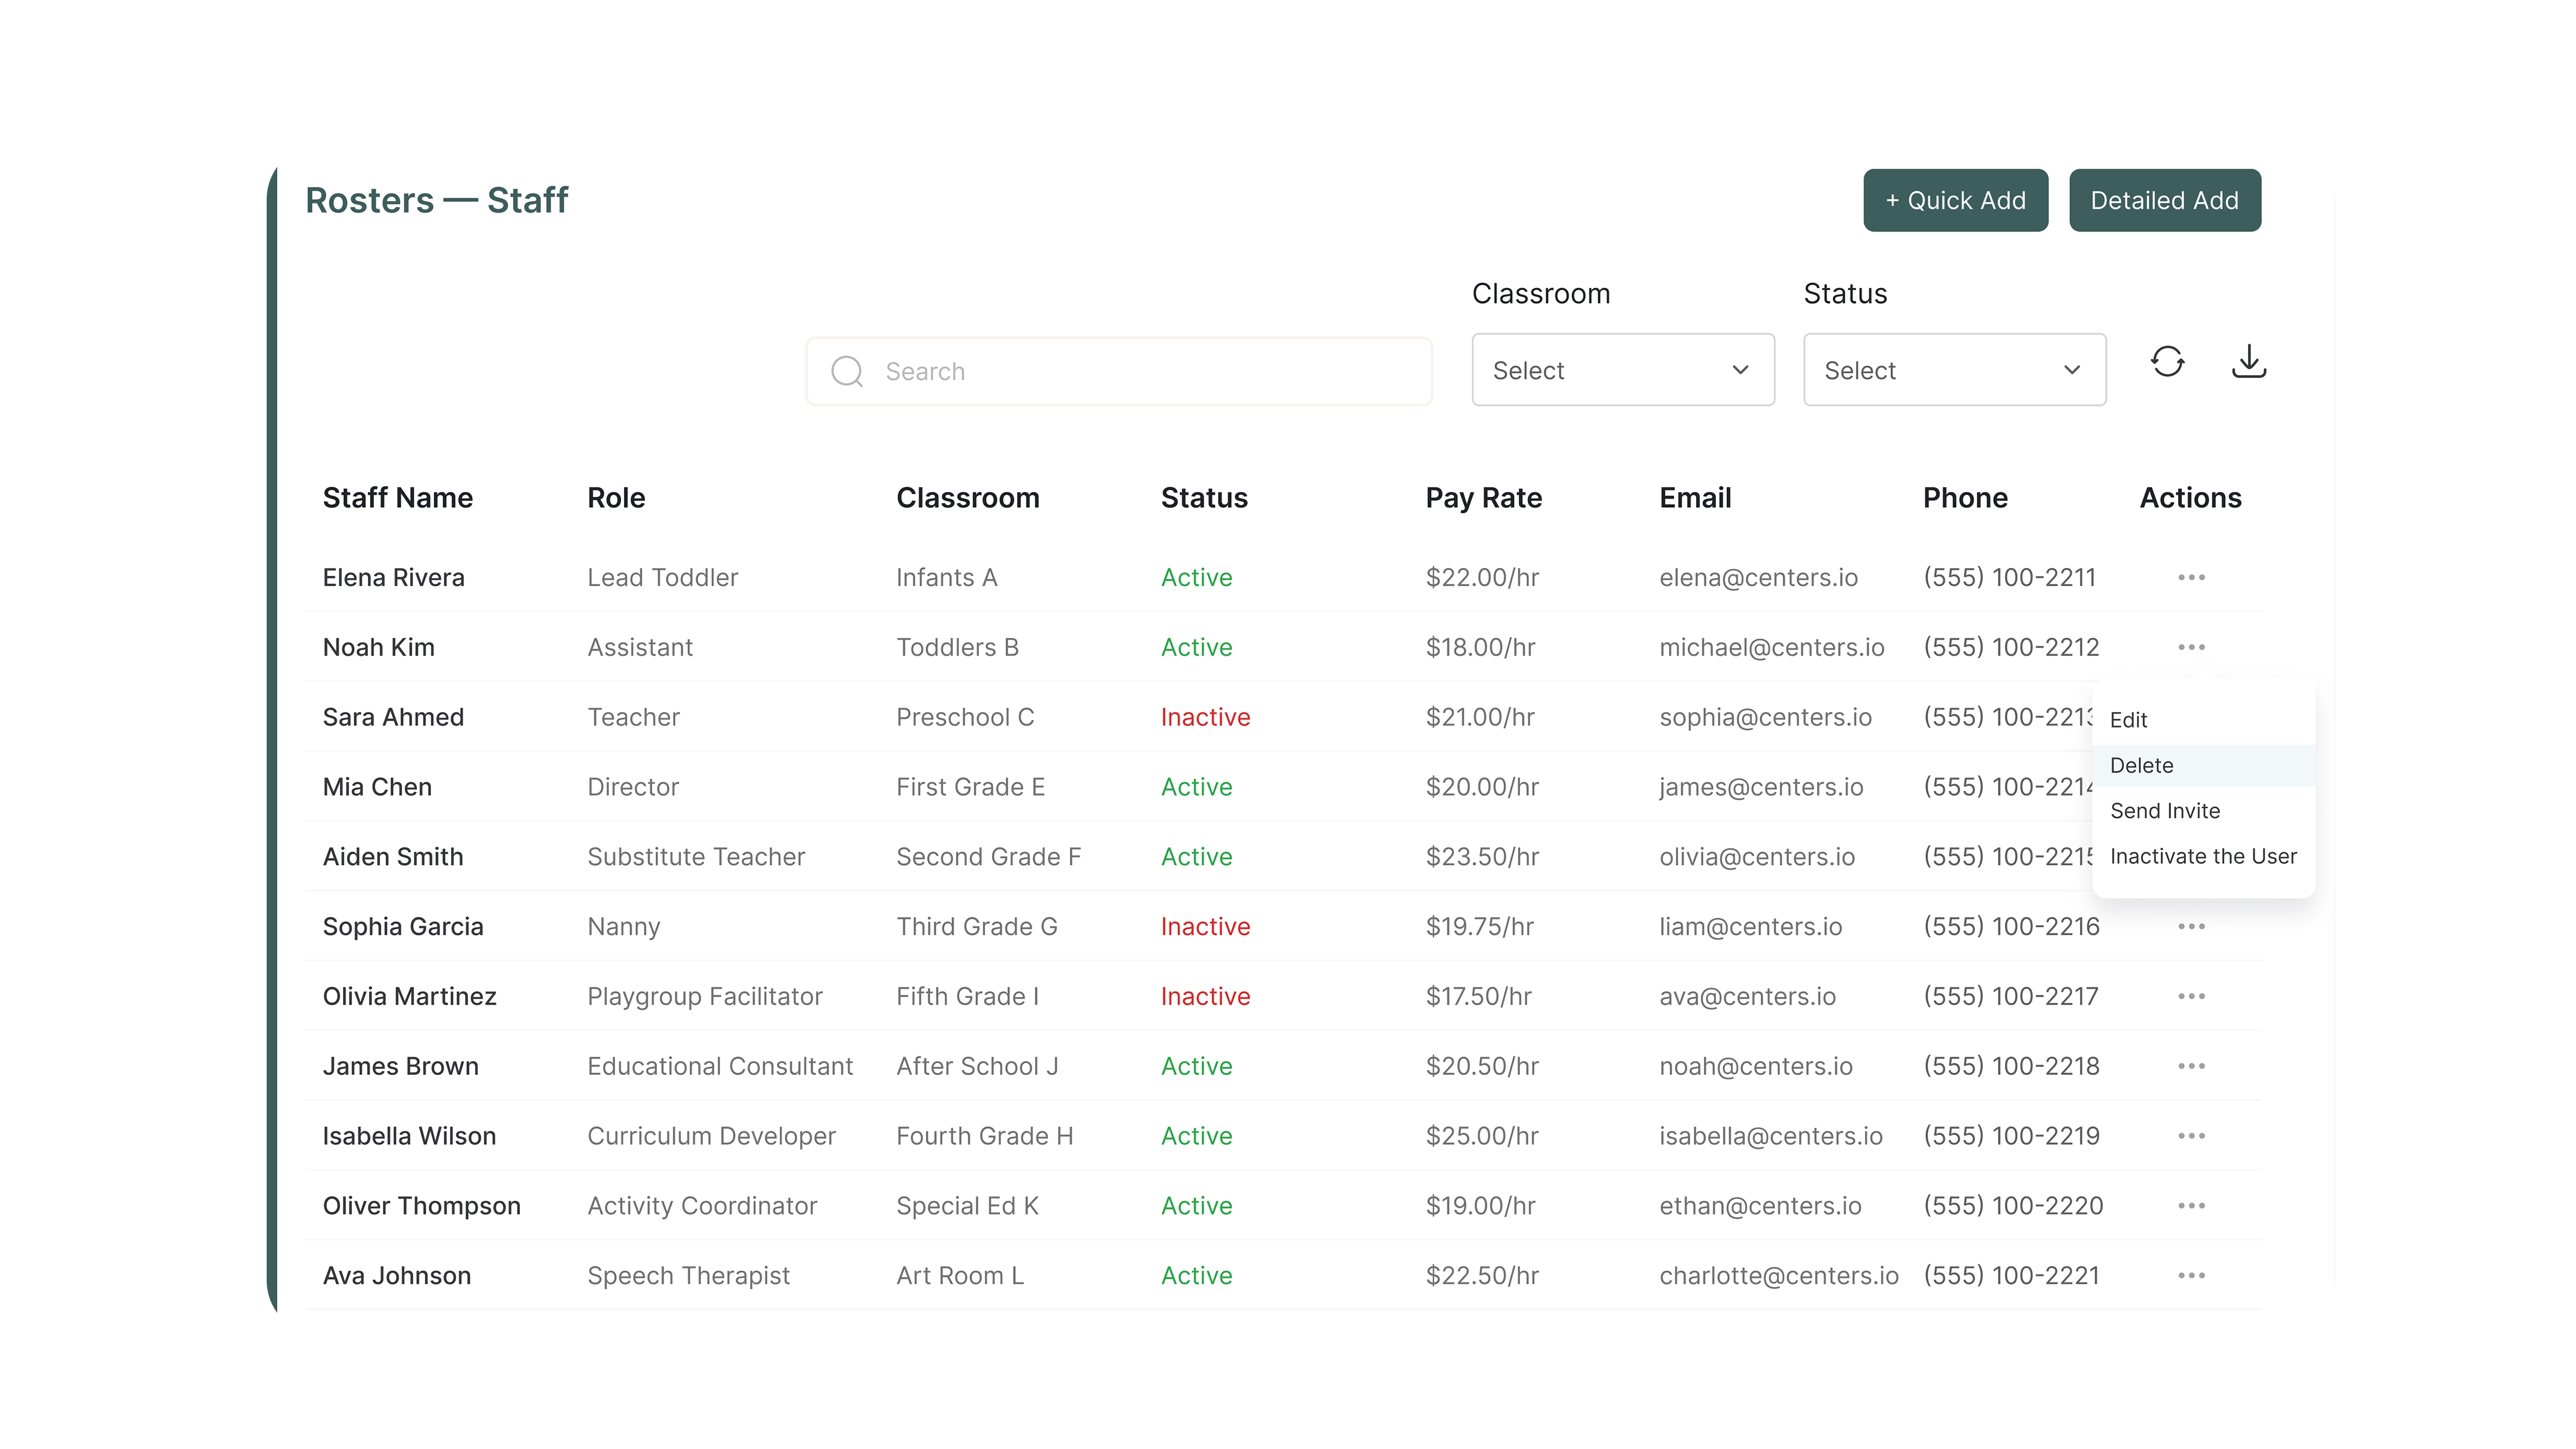Click staff name Isabella Wilson
This screenshot has width=2576, height=1449.
pos(409,1137)
